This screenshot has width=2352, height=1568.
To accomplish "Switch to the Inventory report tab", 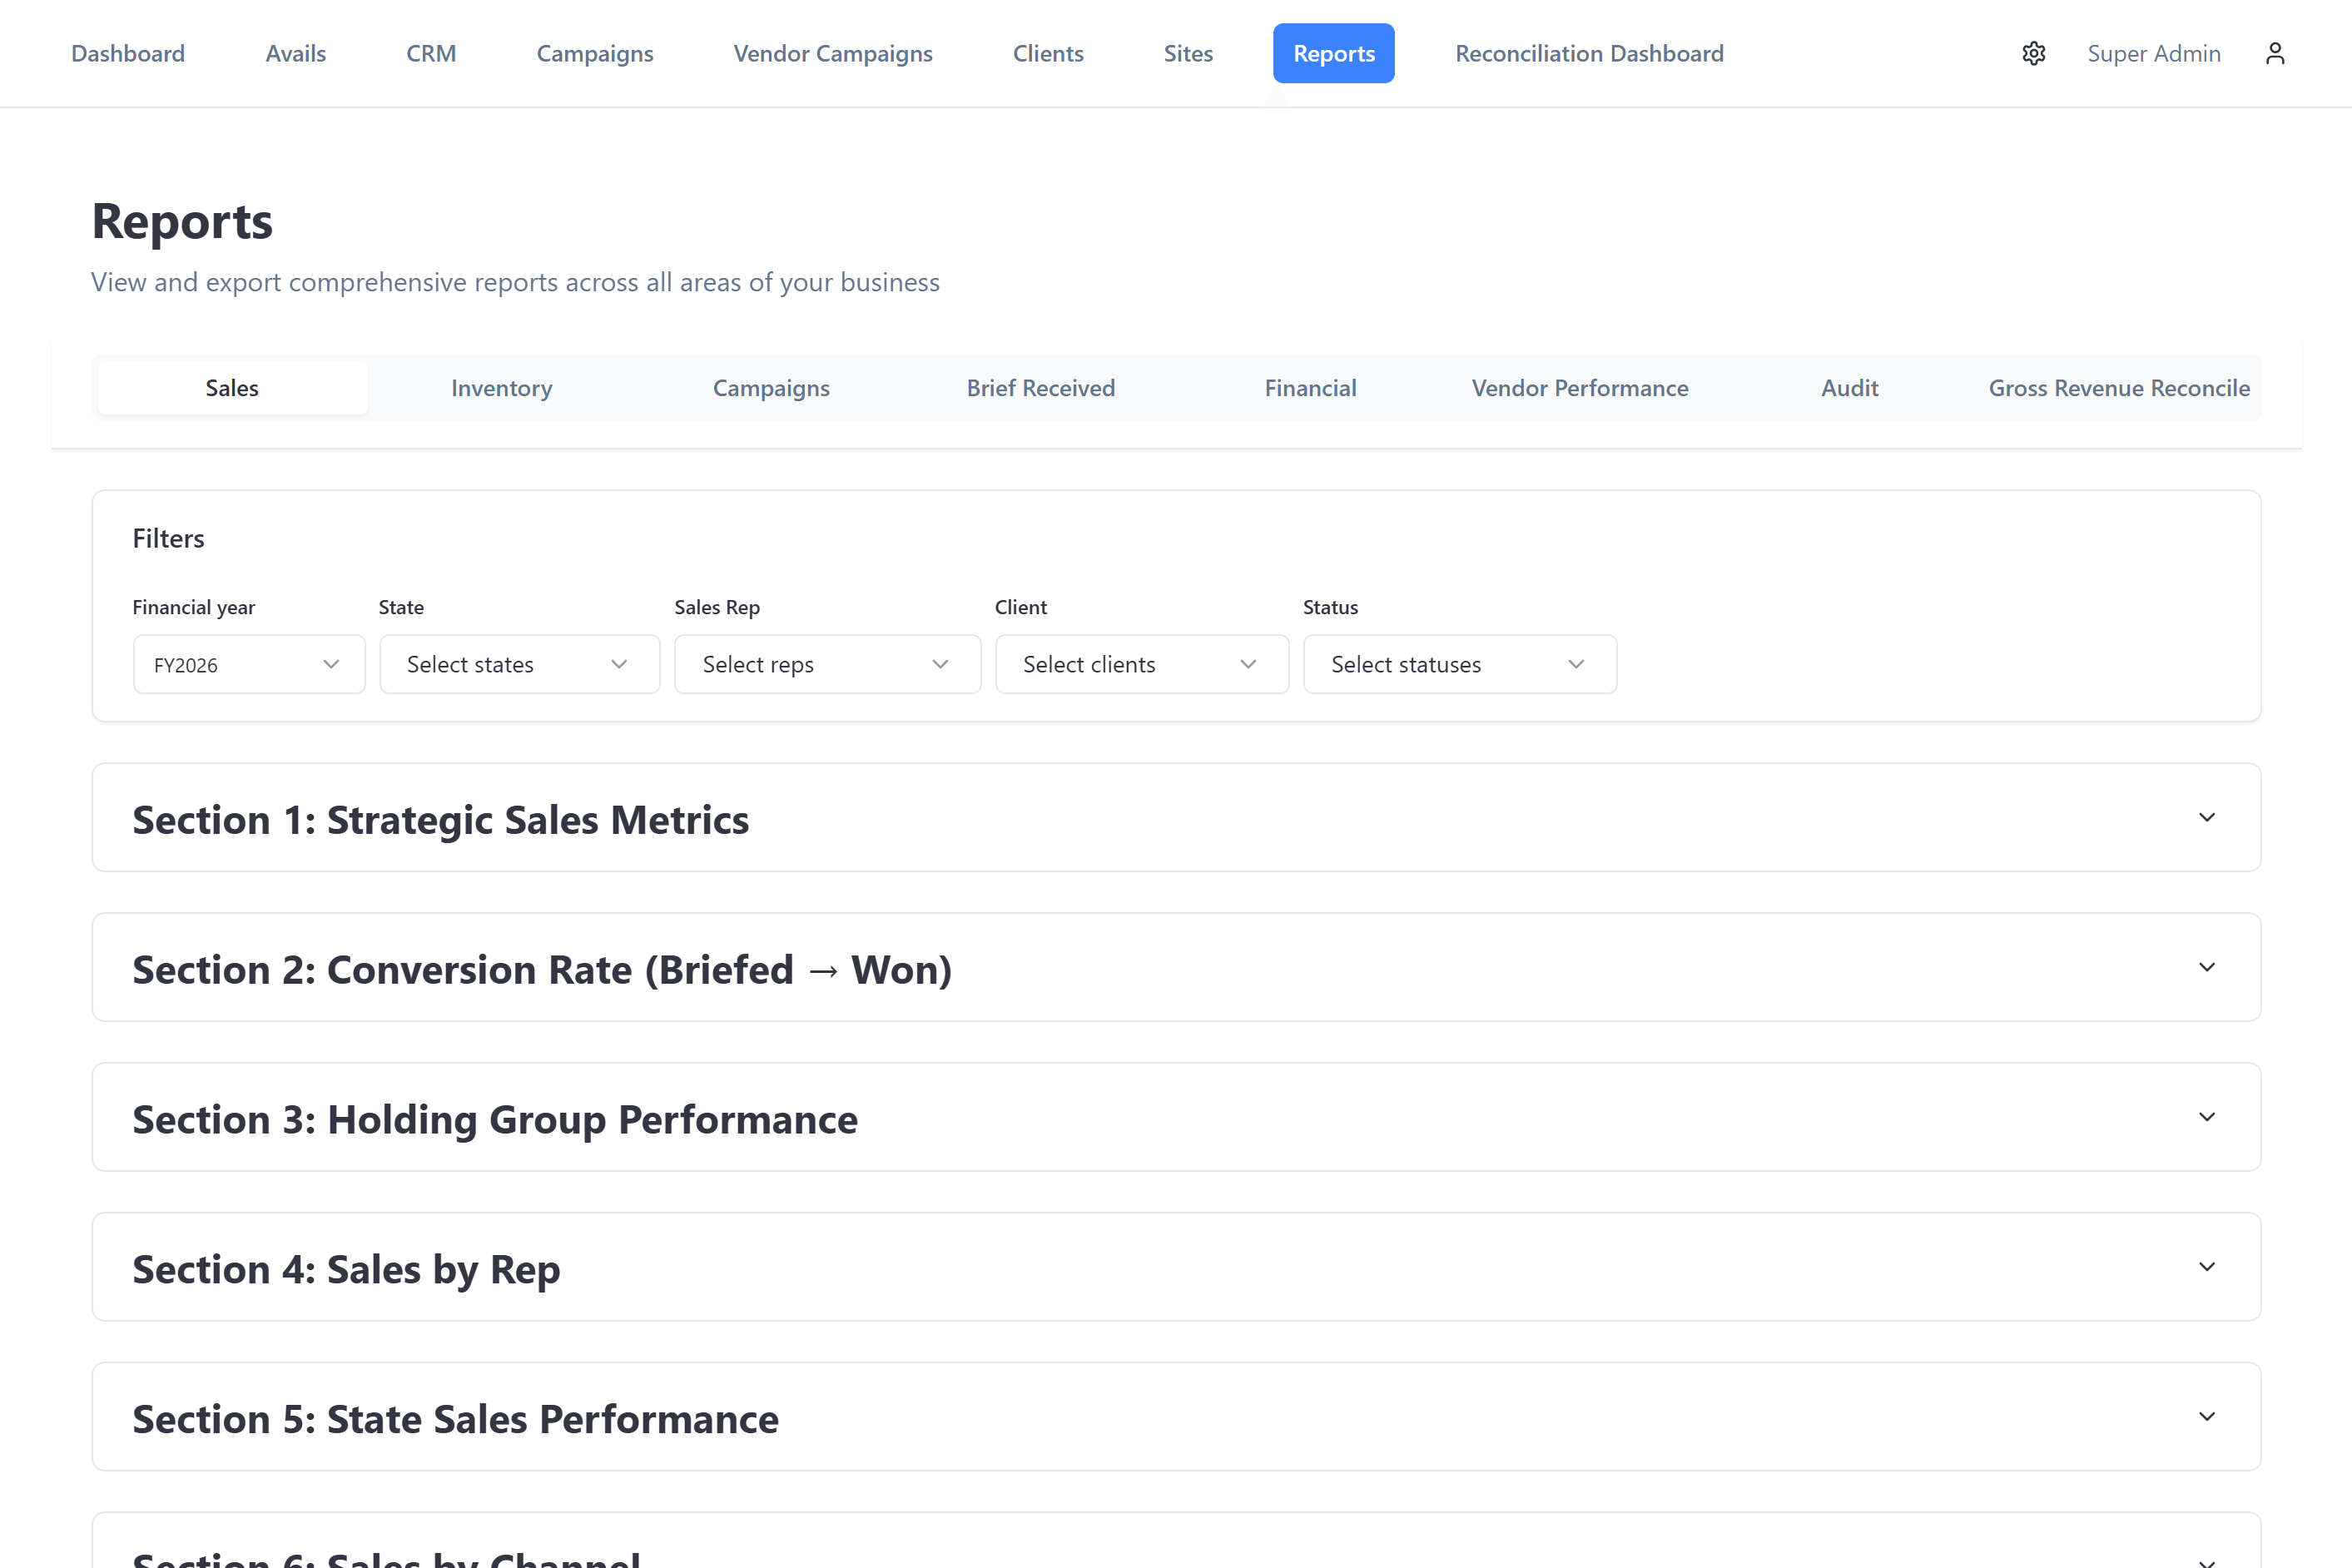I will 501,388.
